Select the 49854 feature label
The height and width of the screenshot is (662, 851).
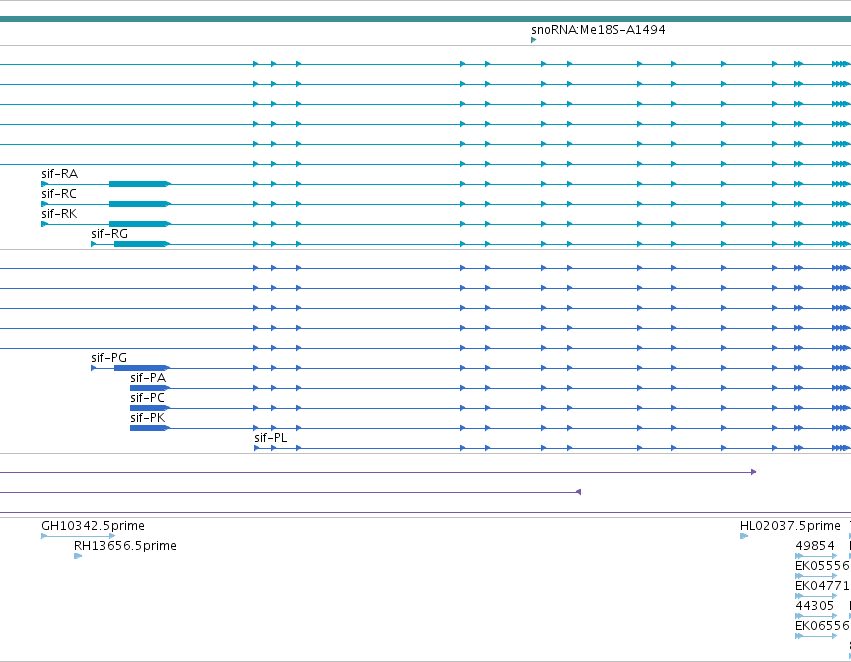pos(815,546)
